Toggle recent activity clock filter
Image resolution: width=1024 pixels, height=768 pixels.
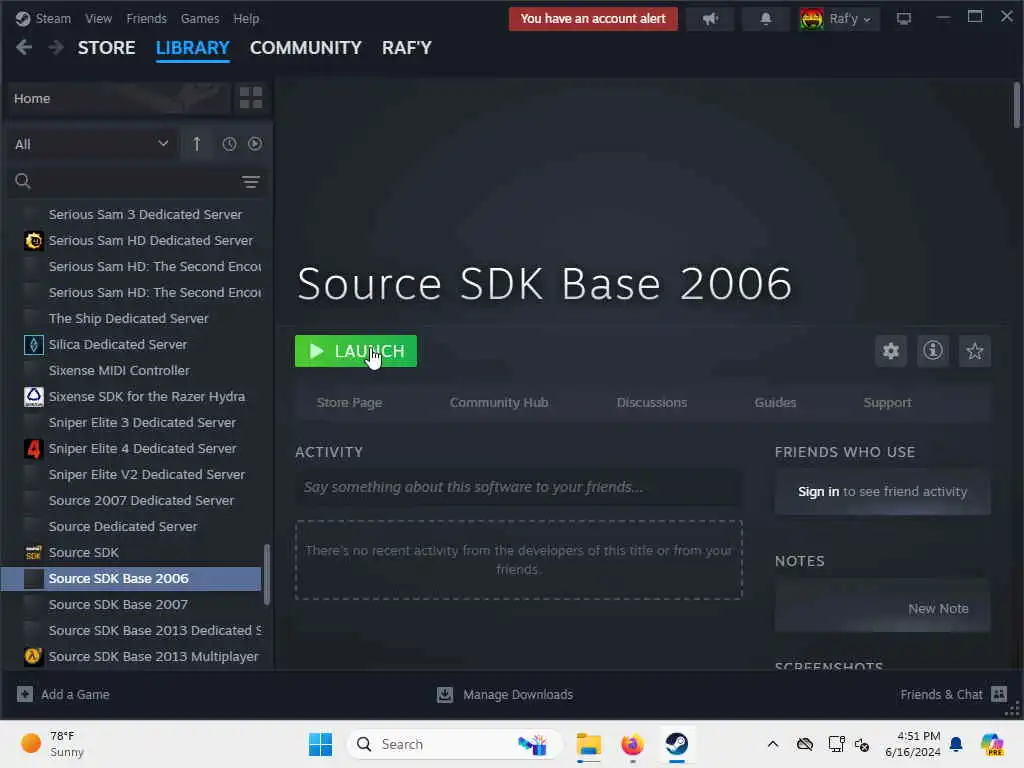coord(229,144)
